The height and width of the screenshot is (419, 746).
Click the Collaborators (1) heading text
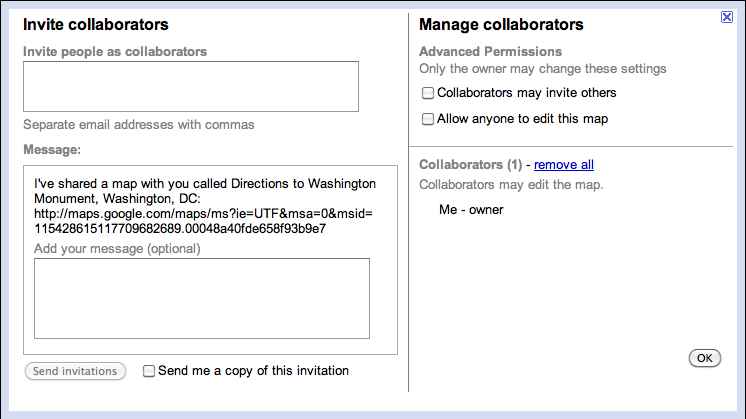pyautogui.click(x=471, y=165)
